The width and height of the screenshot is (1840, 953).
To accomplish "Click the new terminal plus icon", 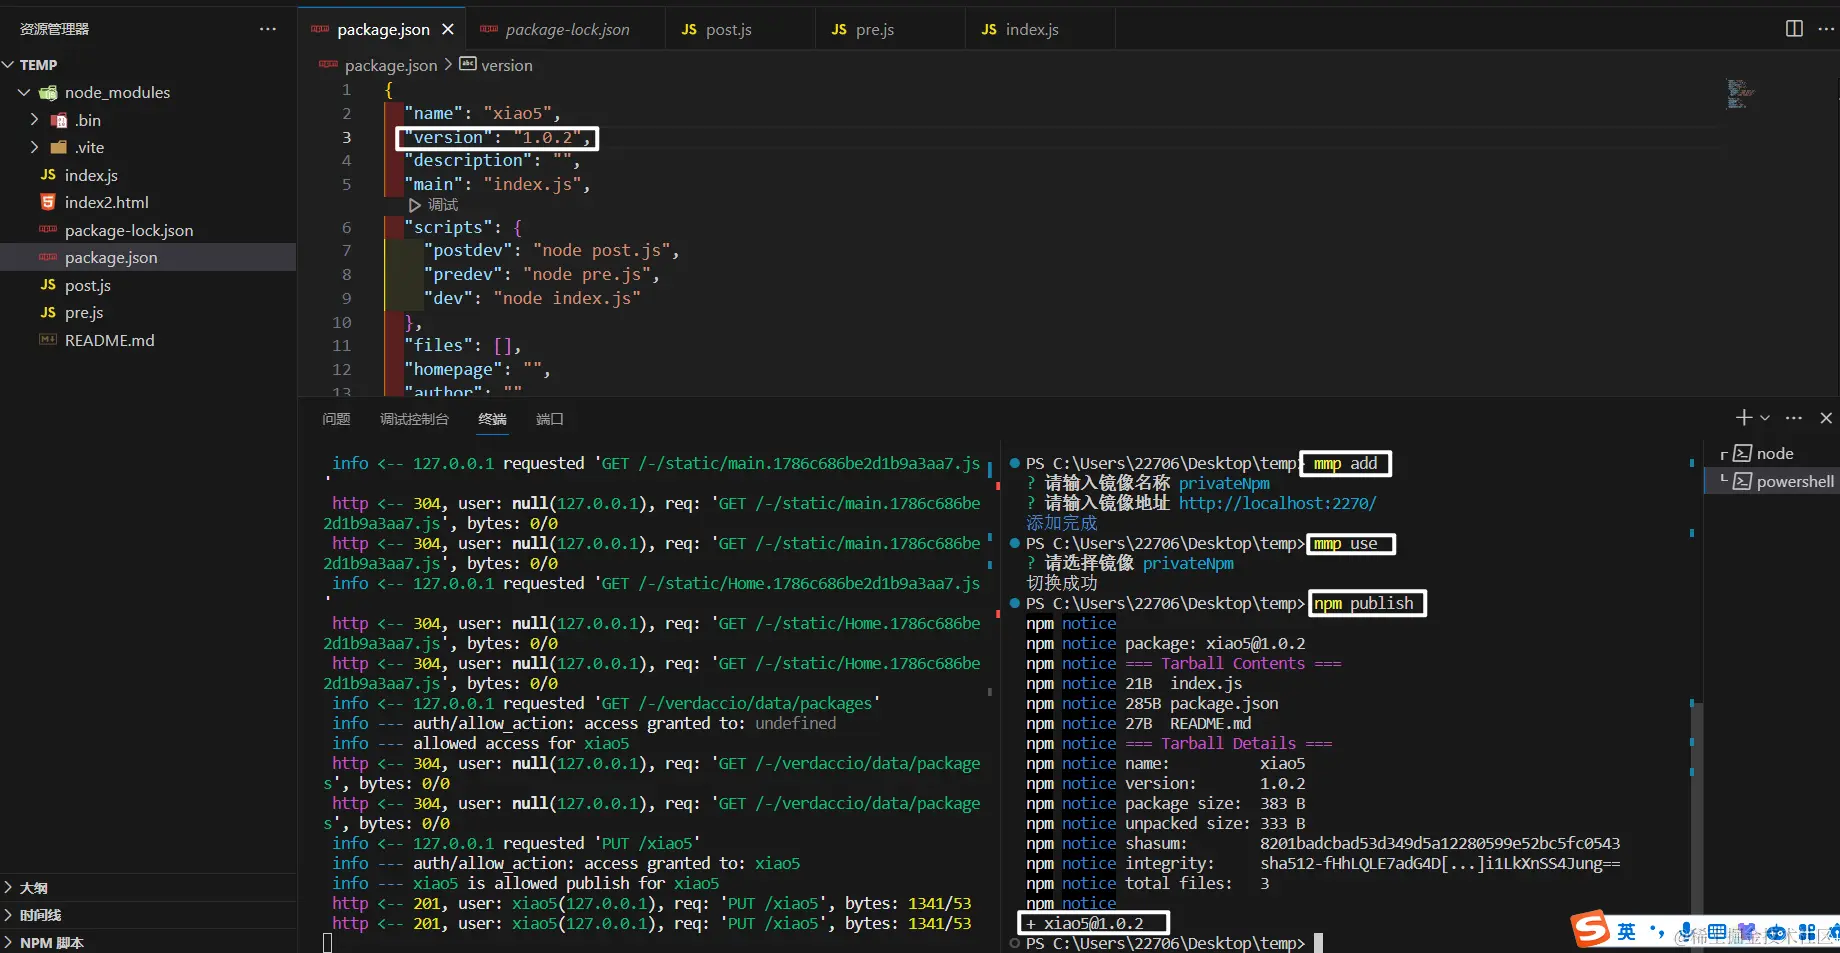I will point(1743,418).
